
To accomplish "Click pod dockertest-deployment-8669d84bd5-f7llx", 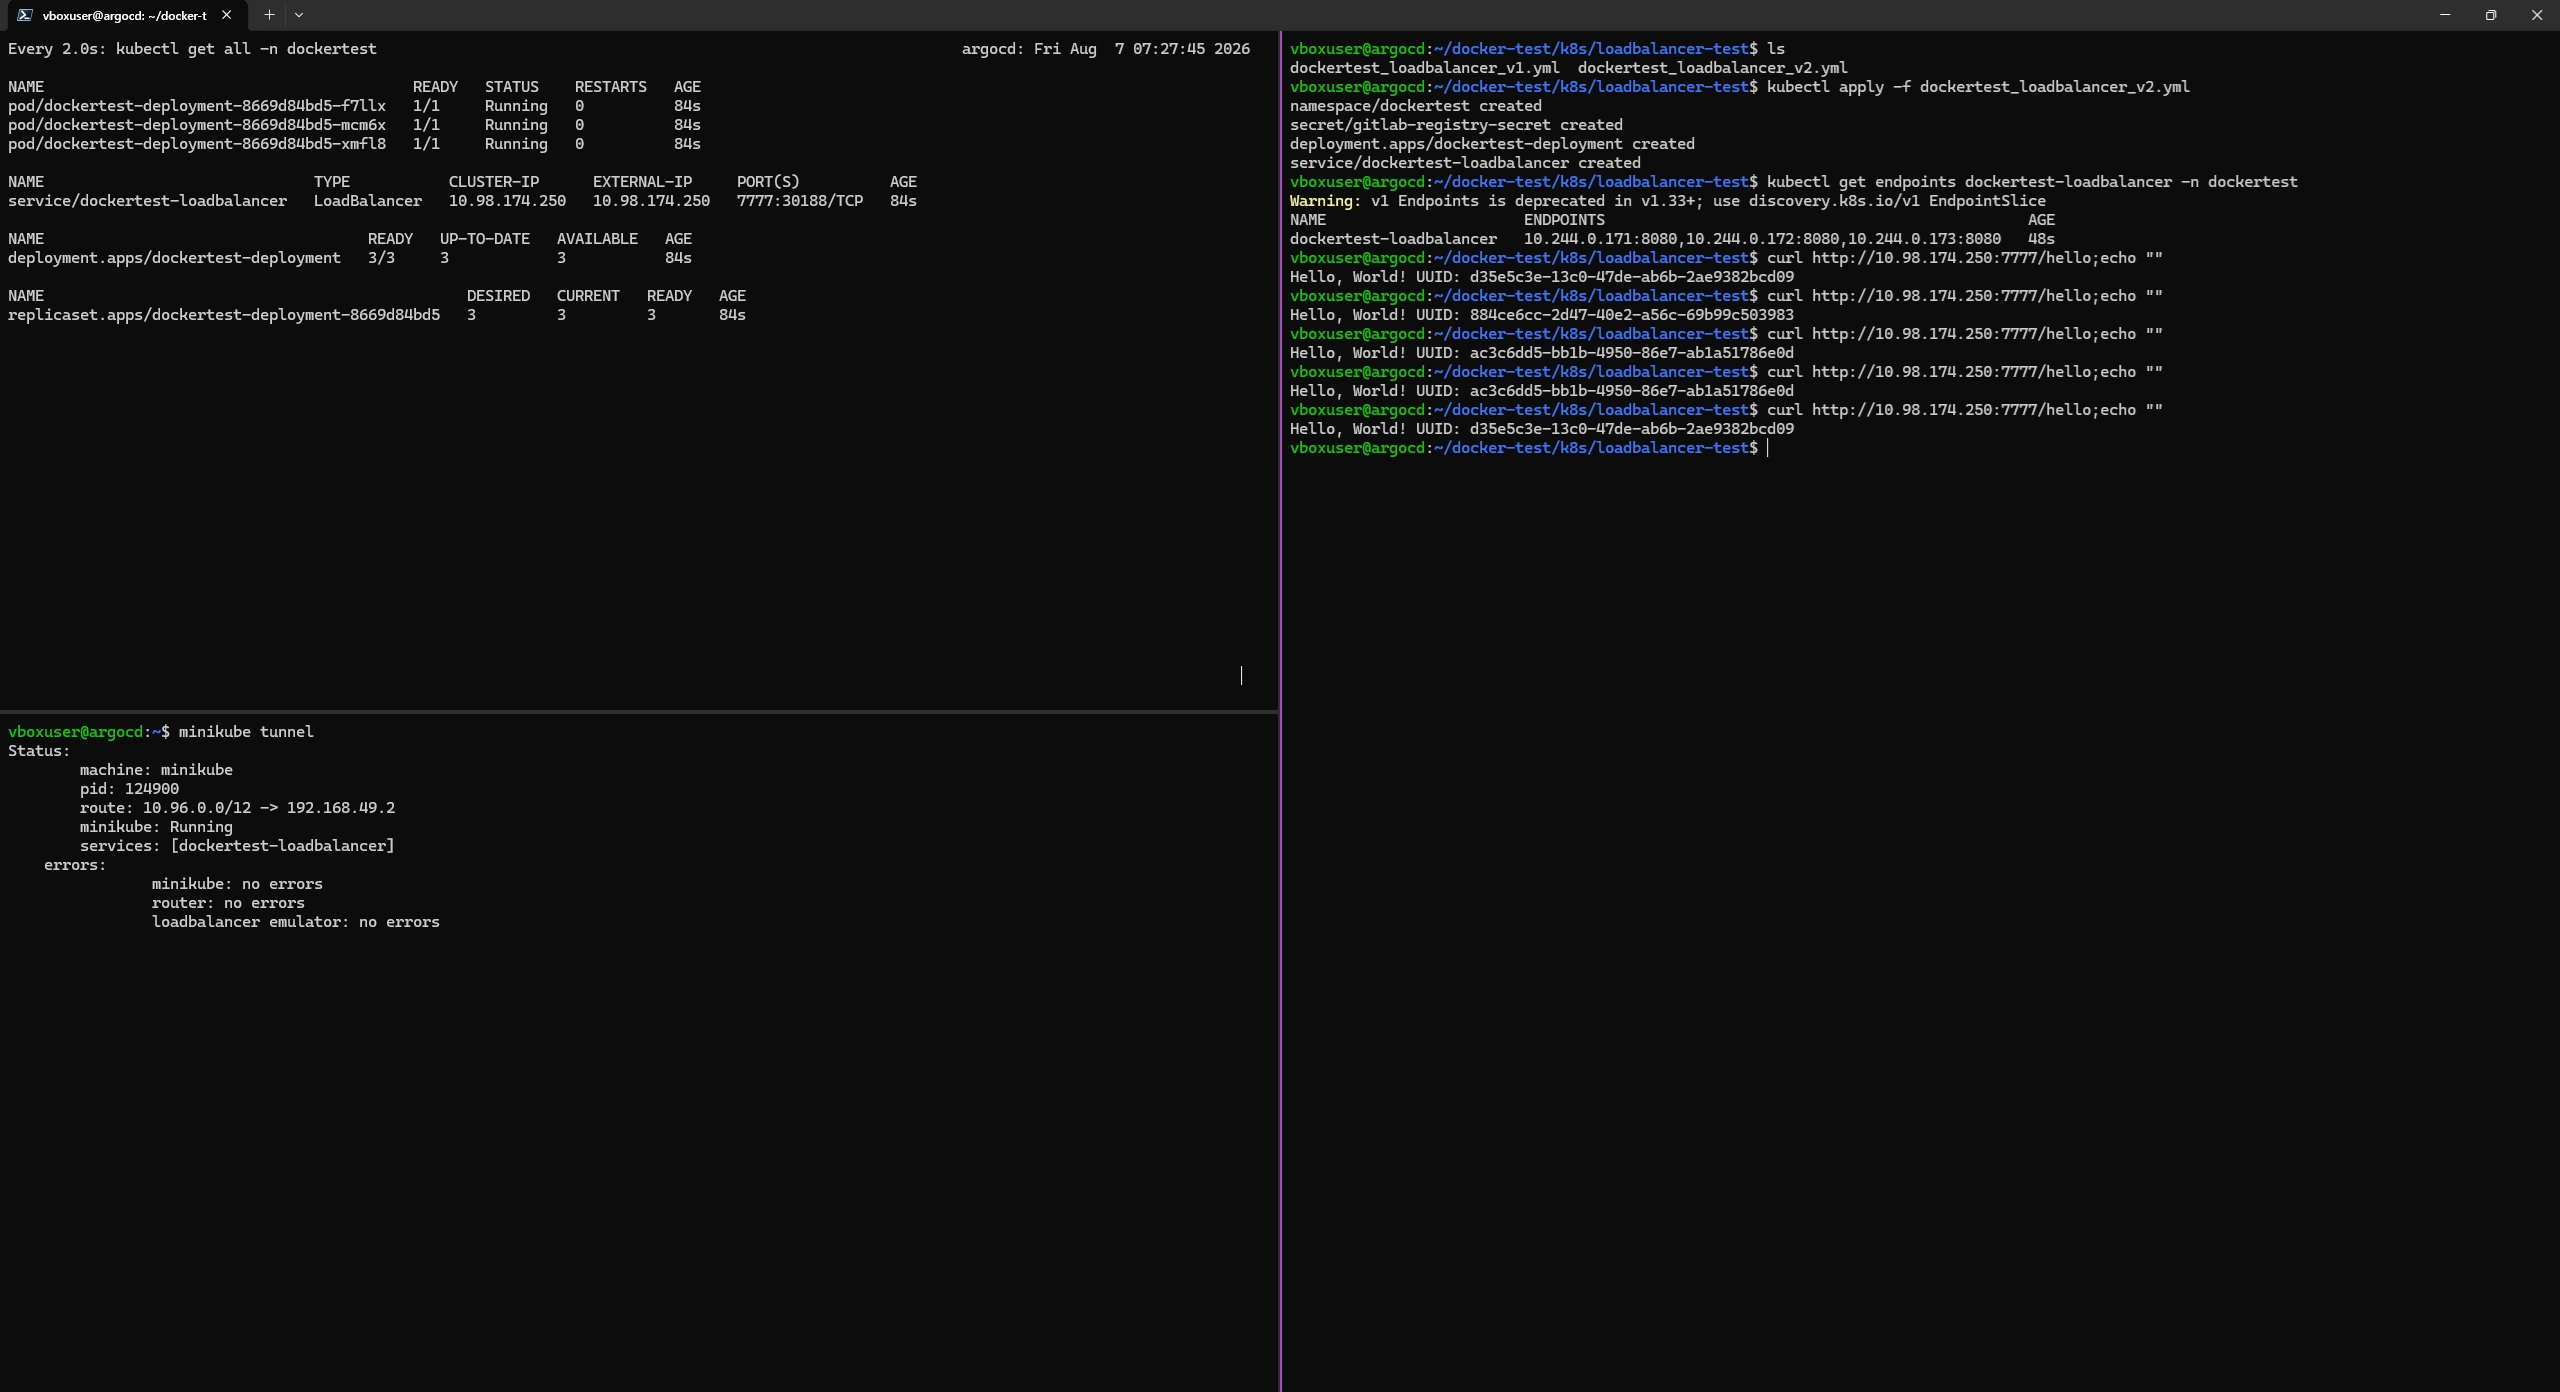I will (x=197, y=106).
